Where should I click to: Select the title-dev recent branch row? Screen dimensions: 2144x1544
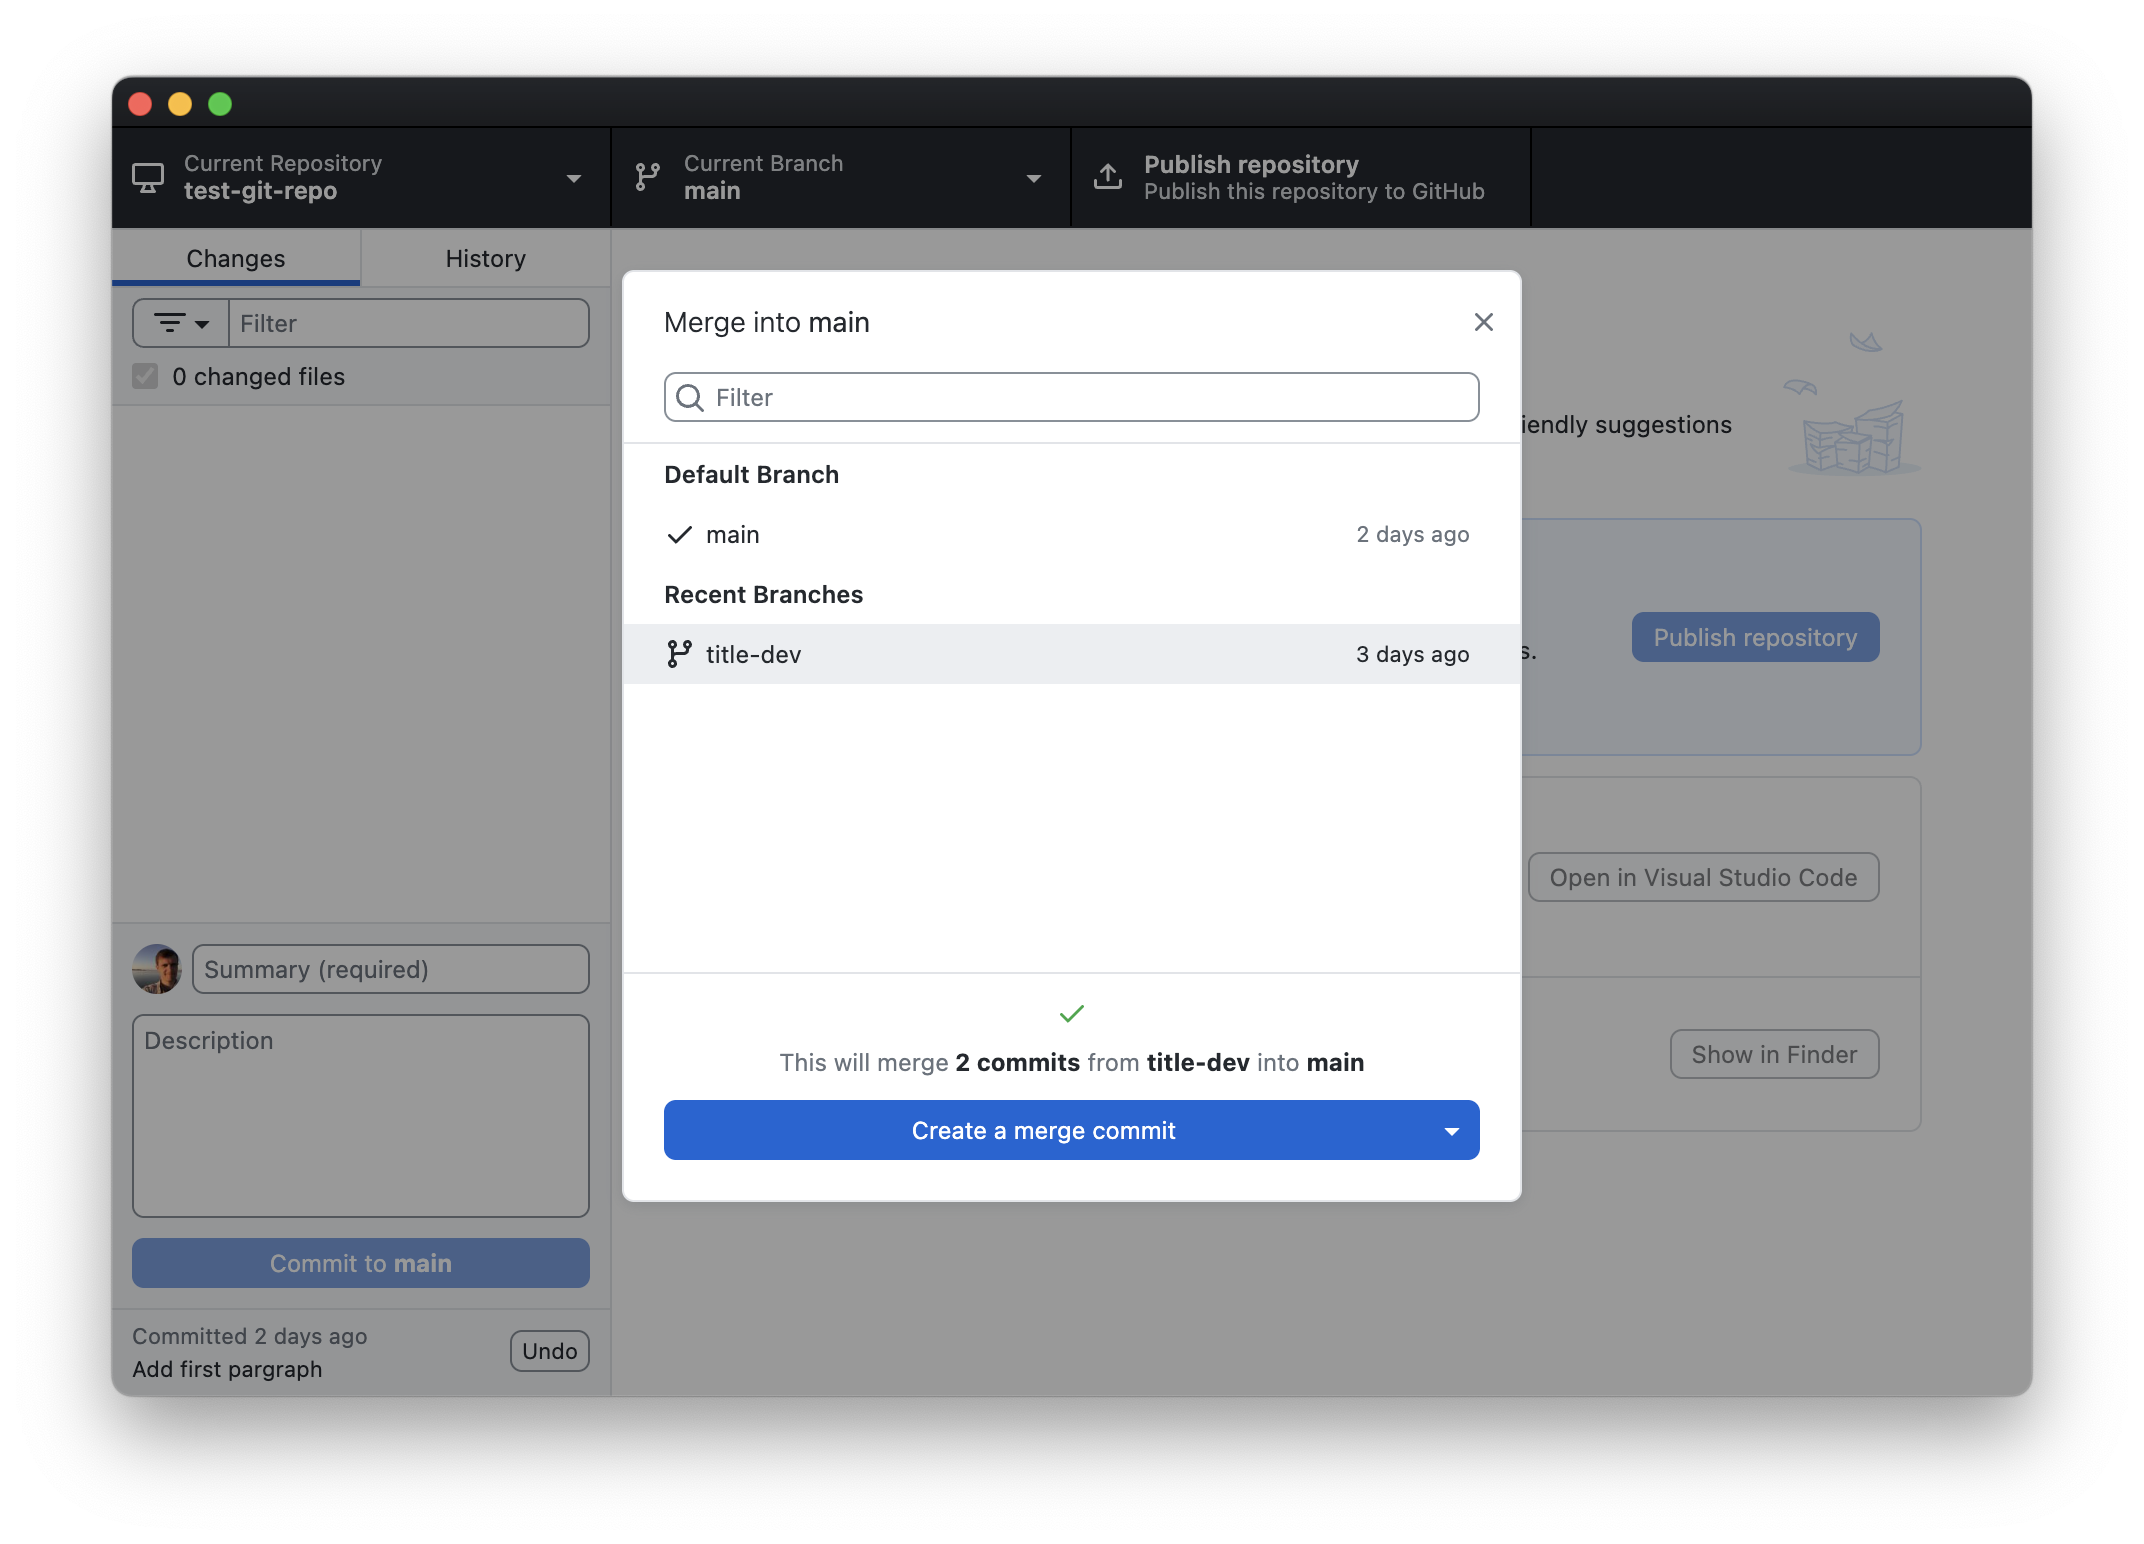click(1071, 654)
